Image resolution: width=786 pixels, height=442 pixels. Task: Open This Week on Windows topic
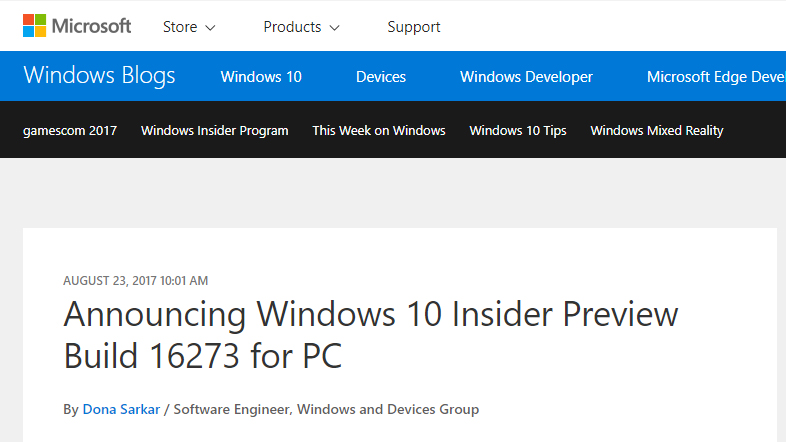click(379, 130)
